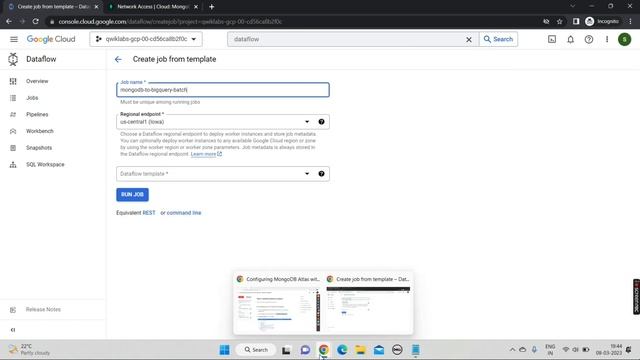Open the command line link
Screen dimensions: 640x360
184,213
